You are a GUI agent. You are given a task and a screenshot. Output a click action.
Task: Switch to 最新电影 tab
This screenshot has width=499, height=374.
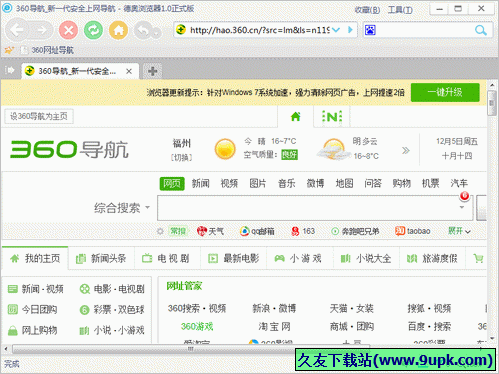[234, 258]
